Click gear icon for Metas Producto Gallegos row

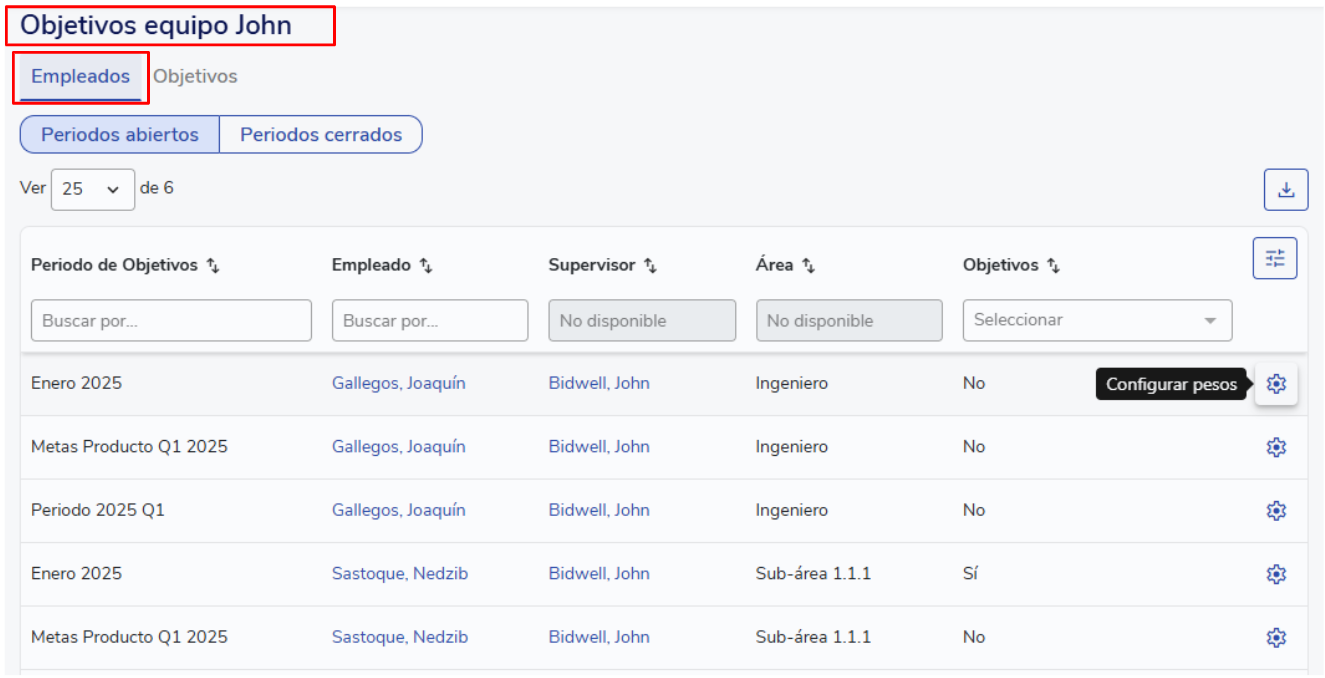[1275, 448]
